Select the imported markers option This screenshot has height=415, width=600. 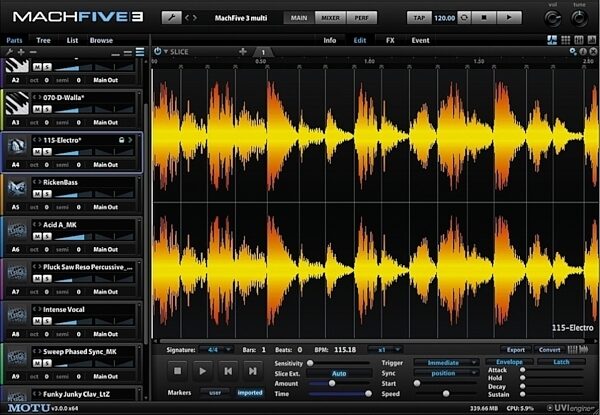249,393
